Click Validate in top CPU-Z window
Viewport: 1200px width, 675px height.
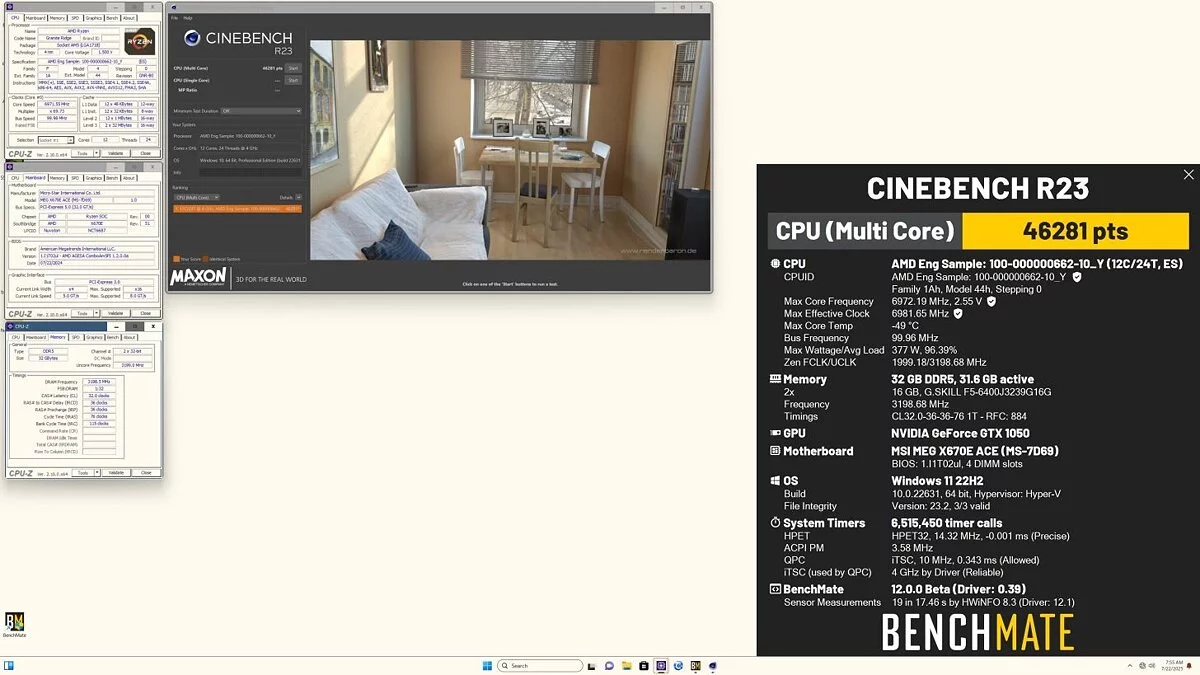pyautogui.click(x=115, y=153)
